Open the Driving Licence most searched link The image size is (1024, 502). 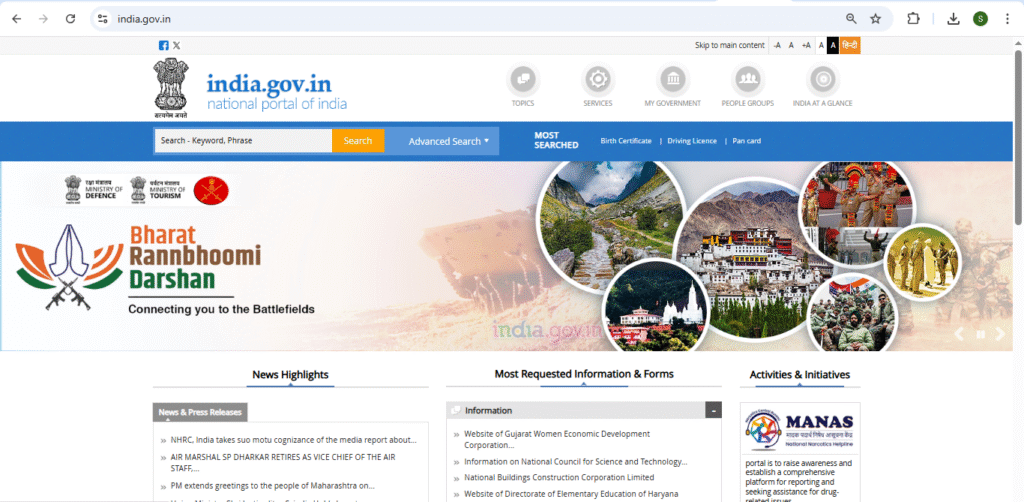click(x=692, y=141)
